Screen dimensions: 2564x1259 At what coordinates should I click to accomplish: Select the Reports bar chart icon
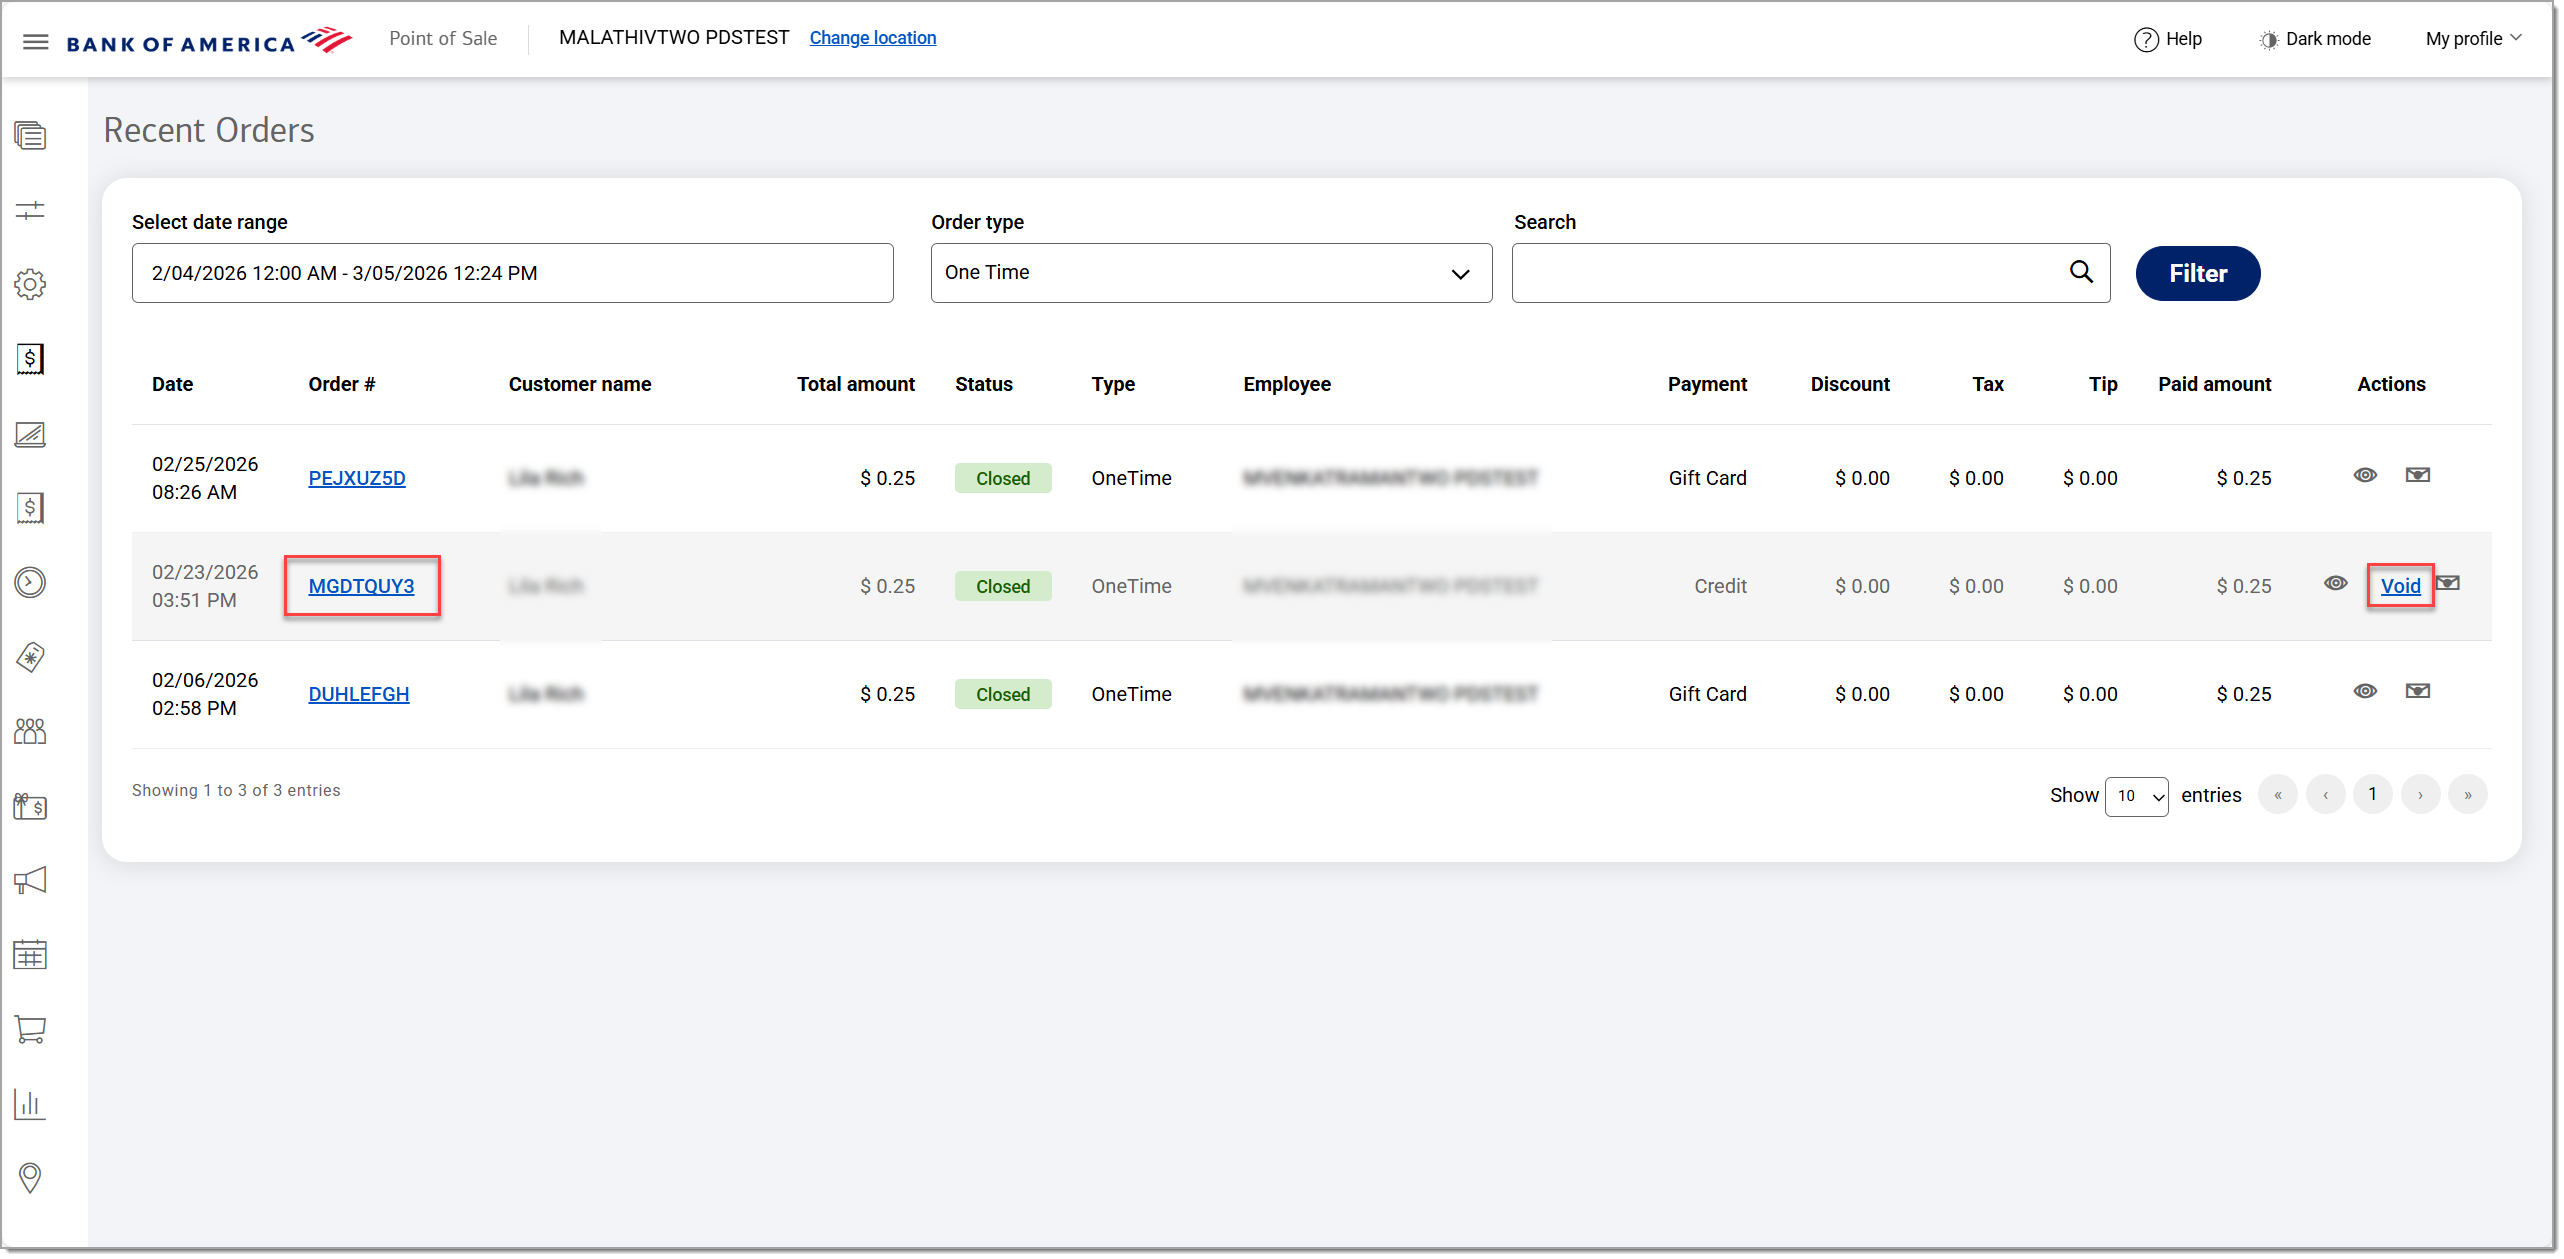pyautogui.click(x=30, y=1104)
